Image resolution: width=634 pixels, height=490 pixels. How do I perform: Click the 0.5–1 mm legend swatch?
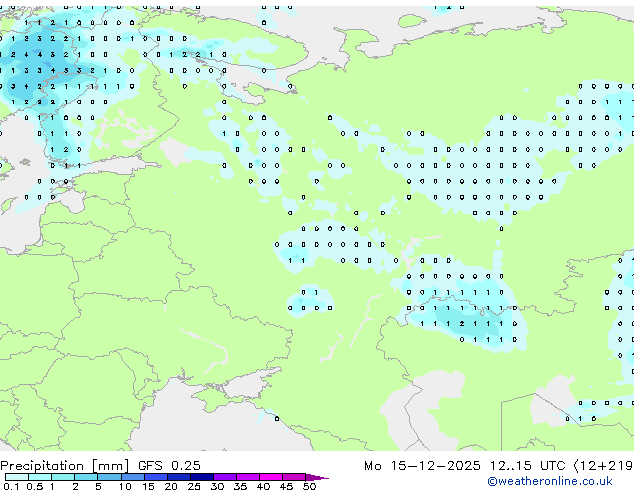(x=40, y=477)
